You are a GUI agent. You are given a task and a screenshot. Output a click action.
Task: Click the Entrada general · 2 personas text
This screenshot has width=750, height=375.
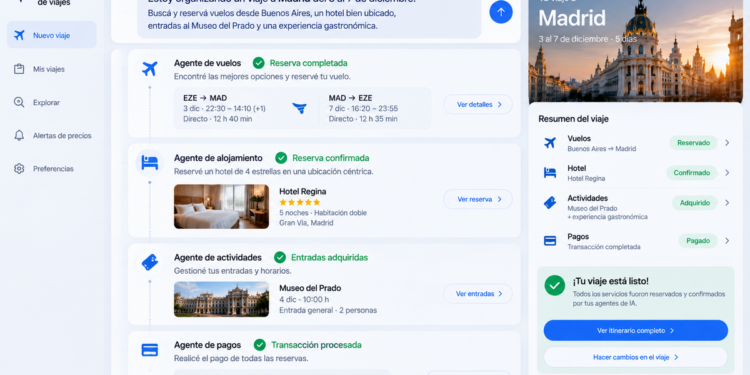[x=328, y=310]
